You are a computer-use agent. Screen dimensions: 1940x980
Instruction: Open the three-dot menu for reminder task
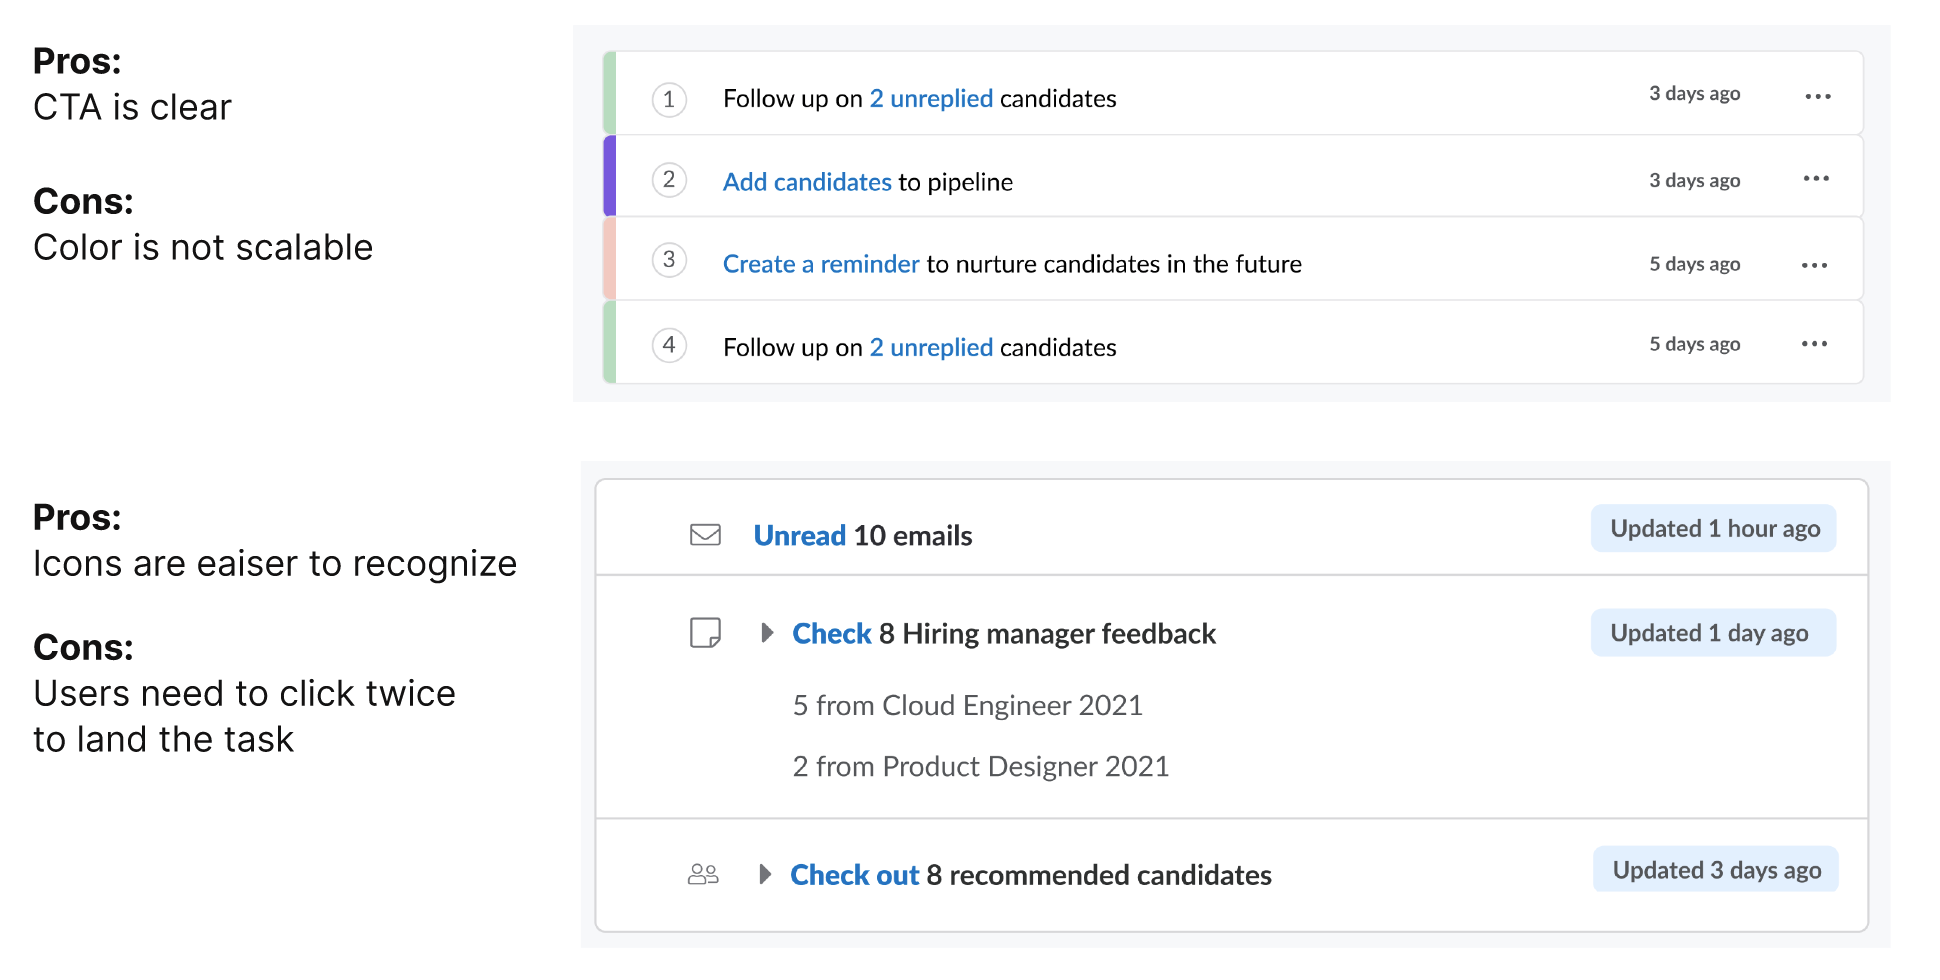(x=1814, y=265)
